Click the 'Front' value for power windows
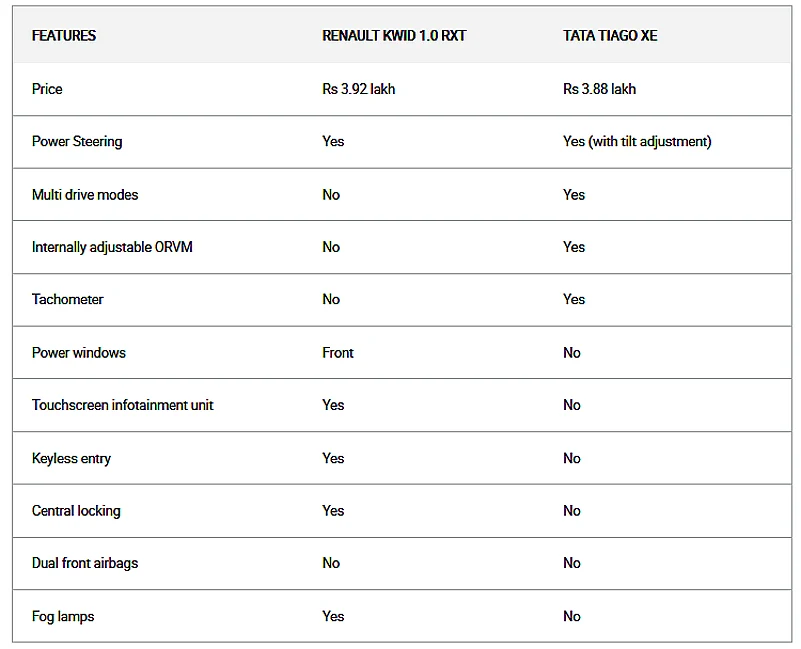Screen dimensions: 801x649 coord(338,353)
